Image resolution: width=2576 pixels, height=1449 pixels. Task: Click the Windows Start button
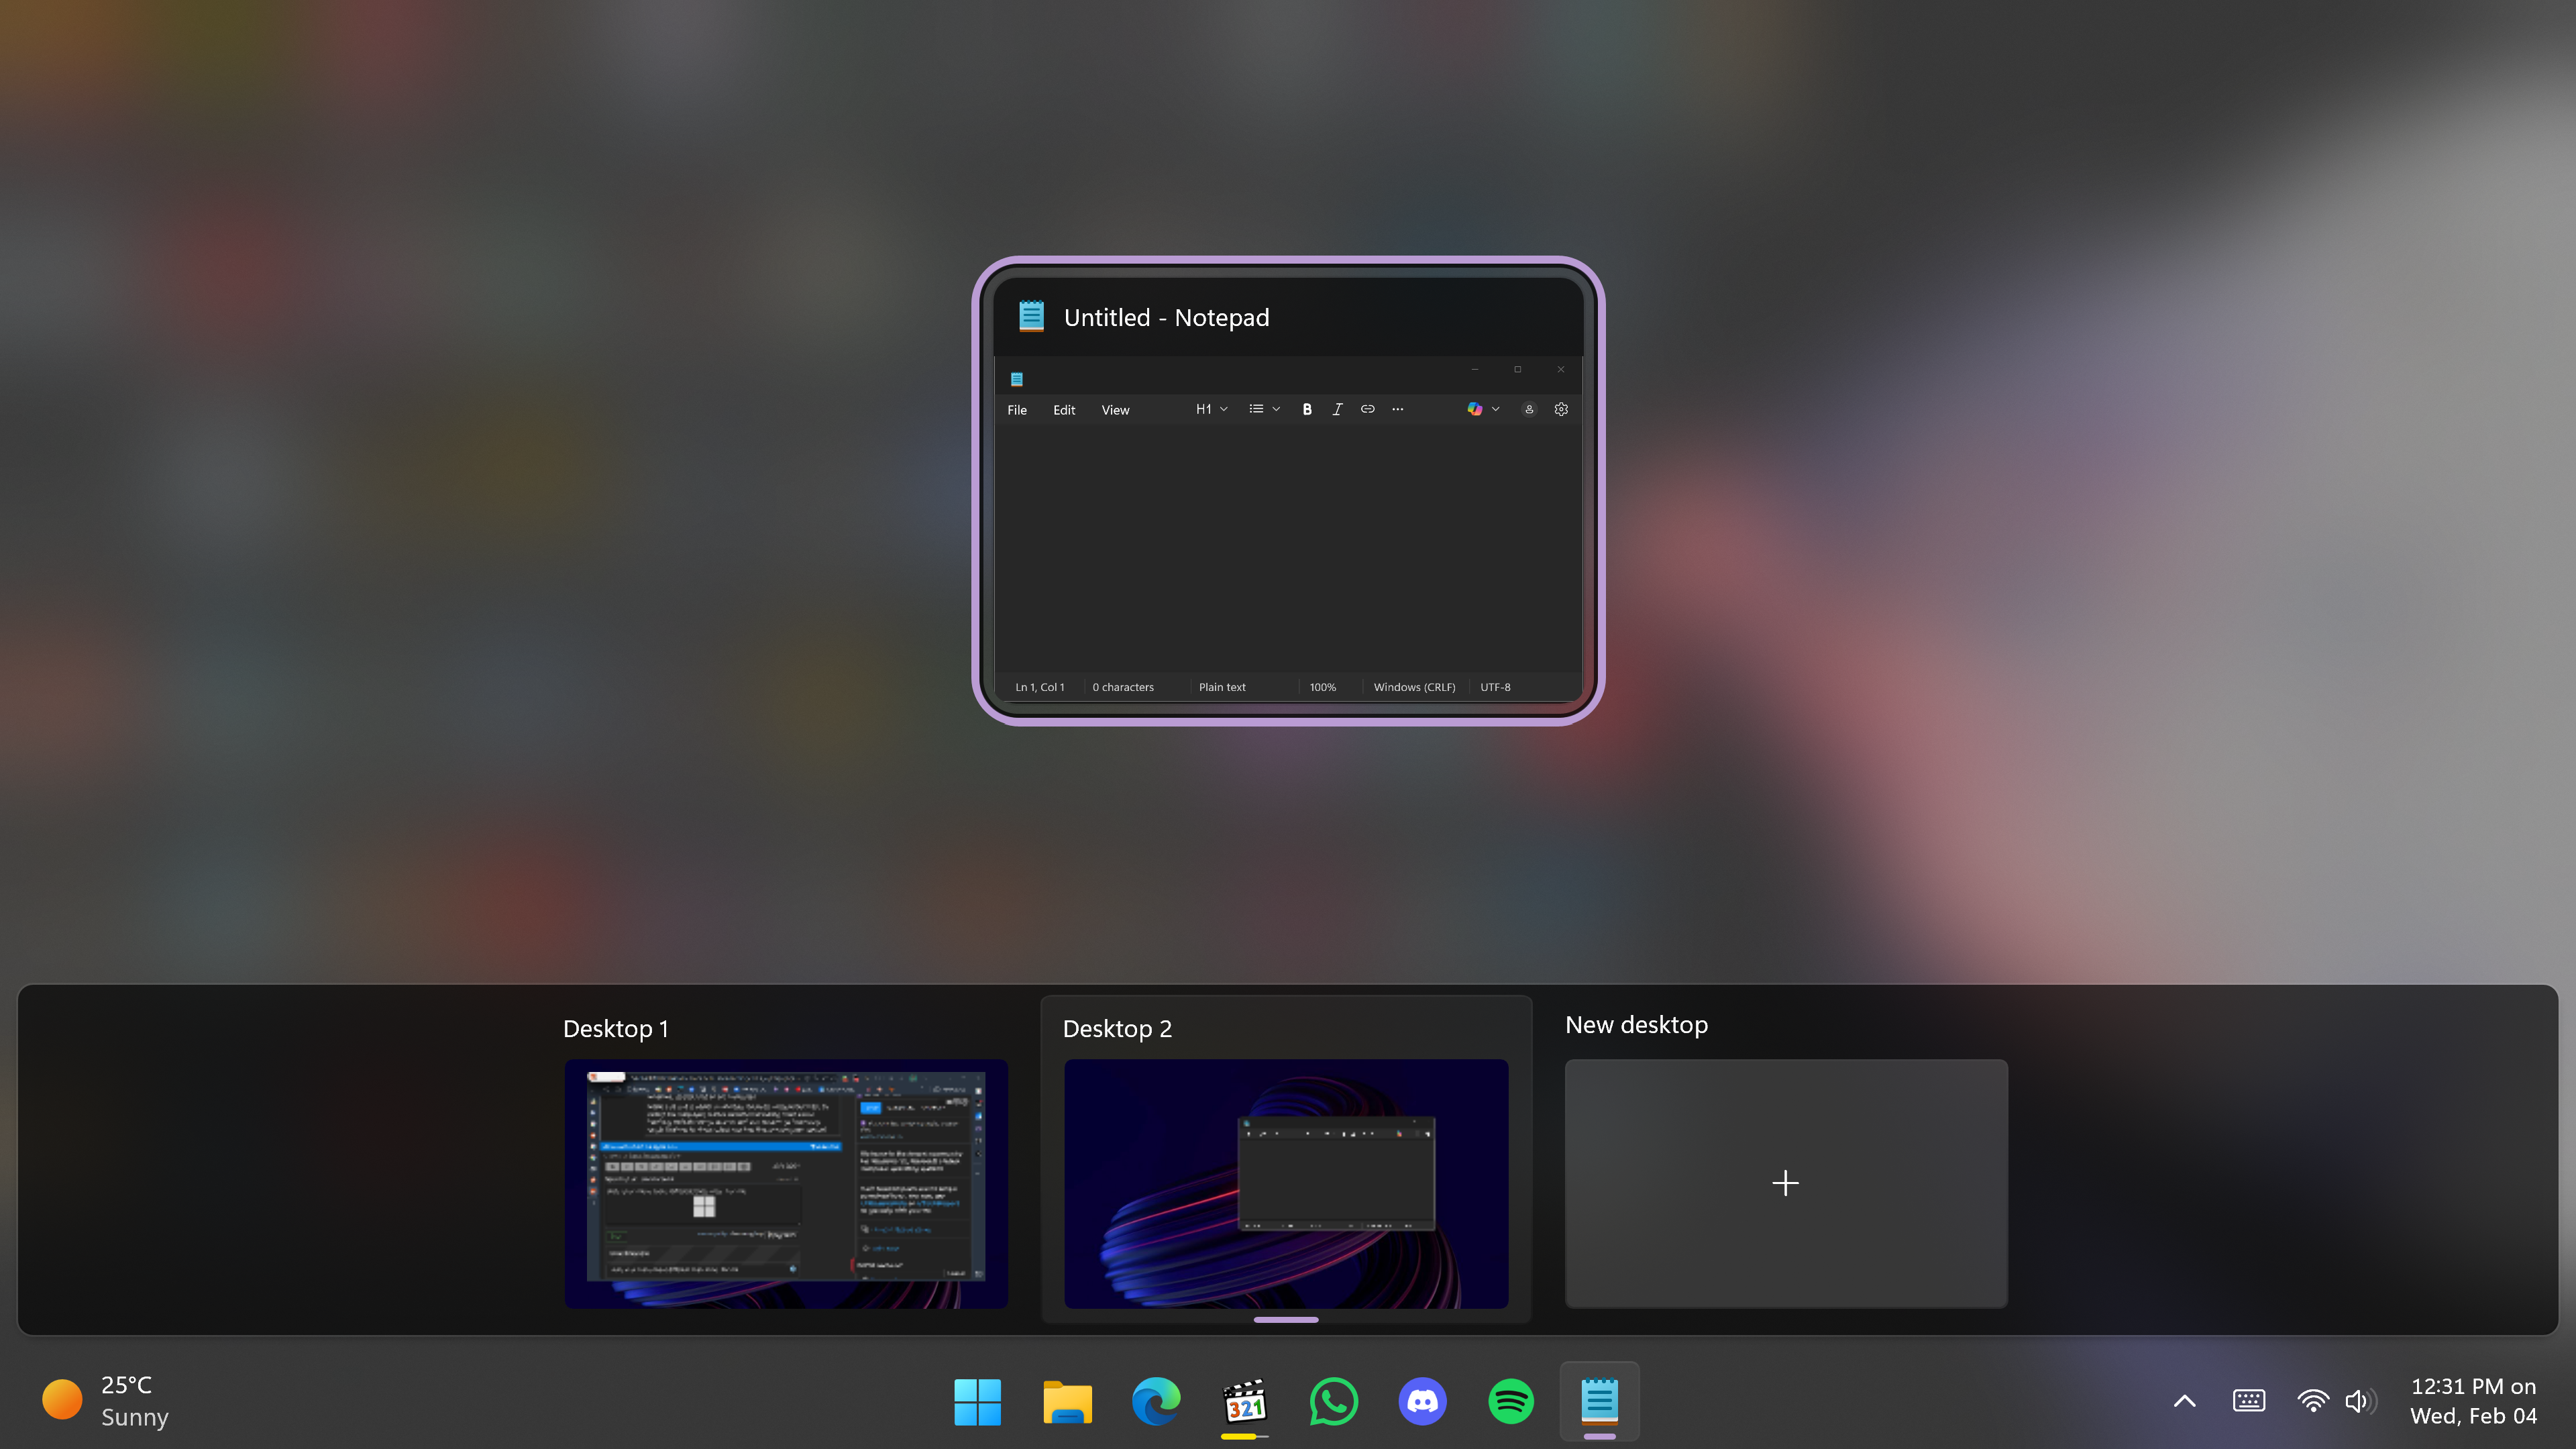[x=977, y=1401]
